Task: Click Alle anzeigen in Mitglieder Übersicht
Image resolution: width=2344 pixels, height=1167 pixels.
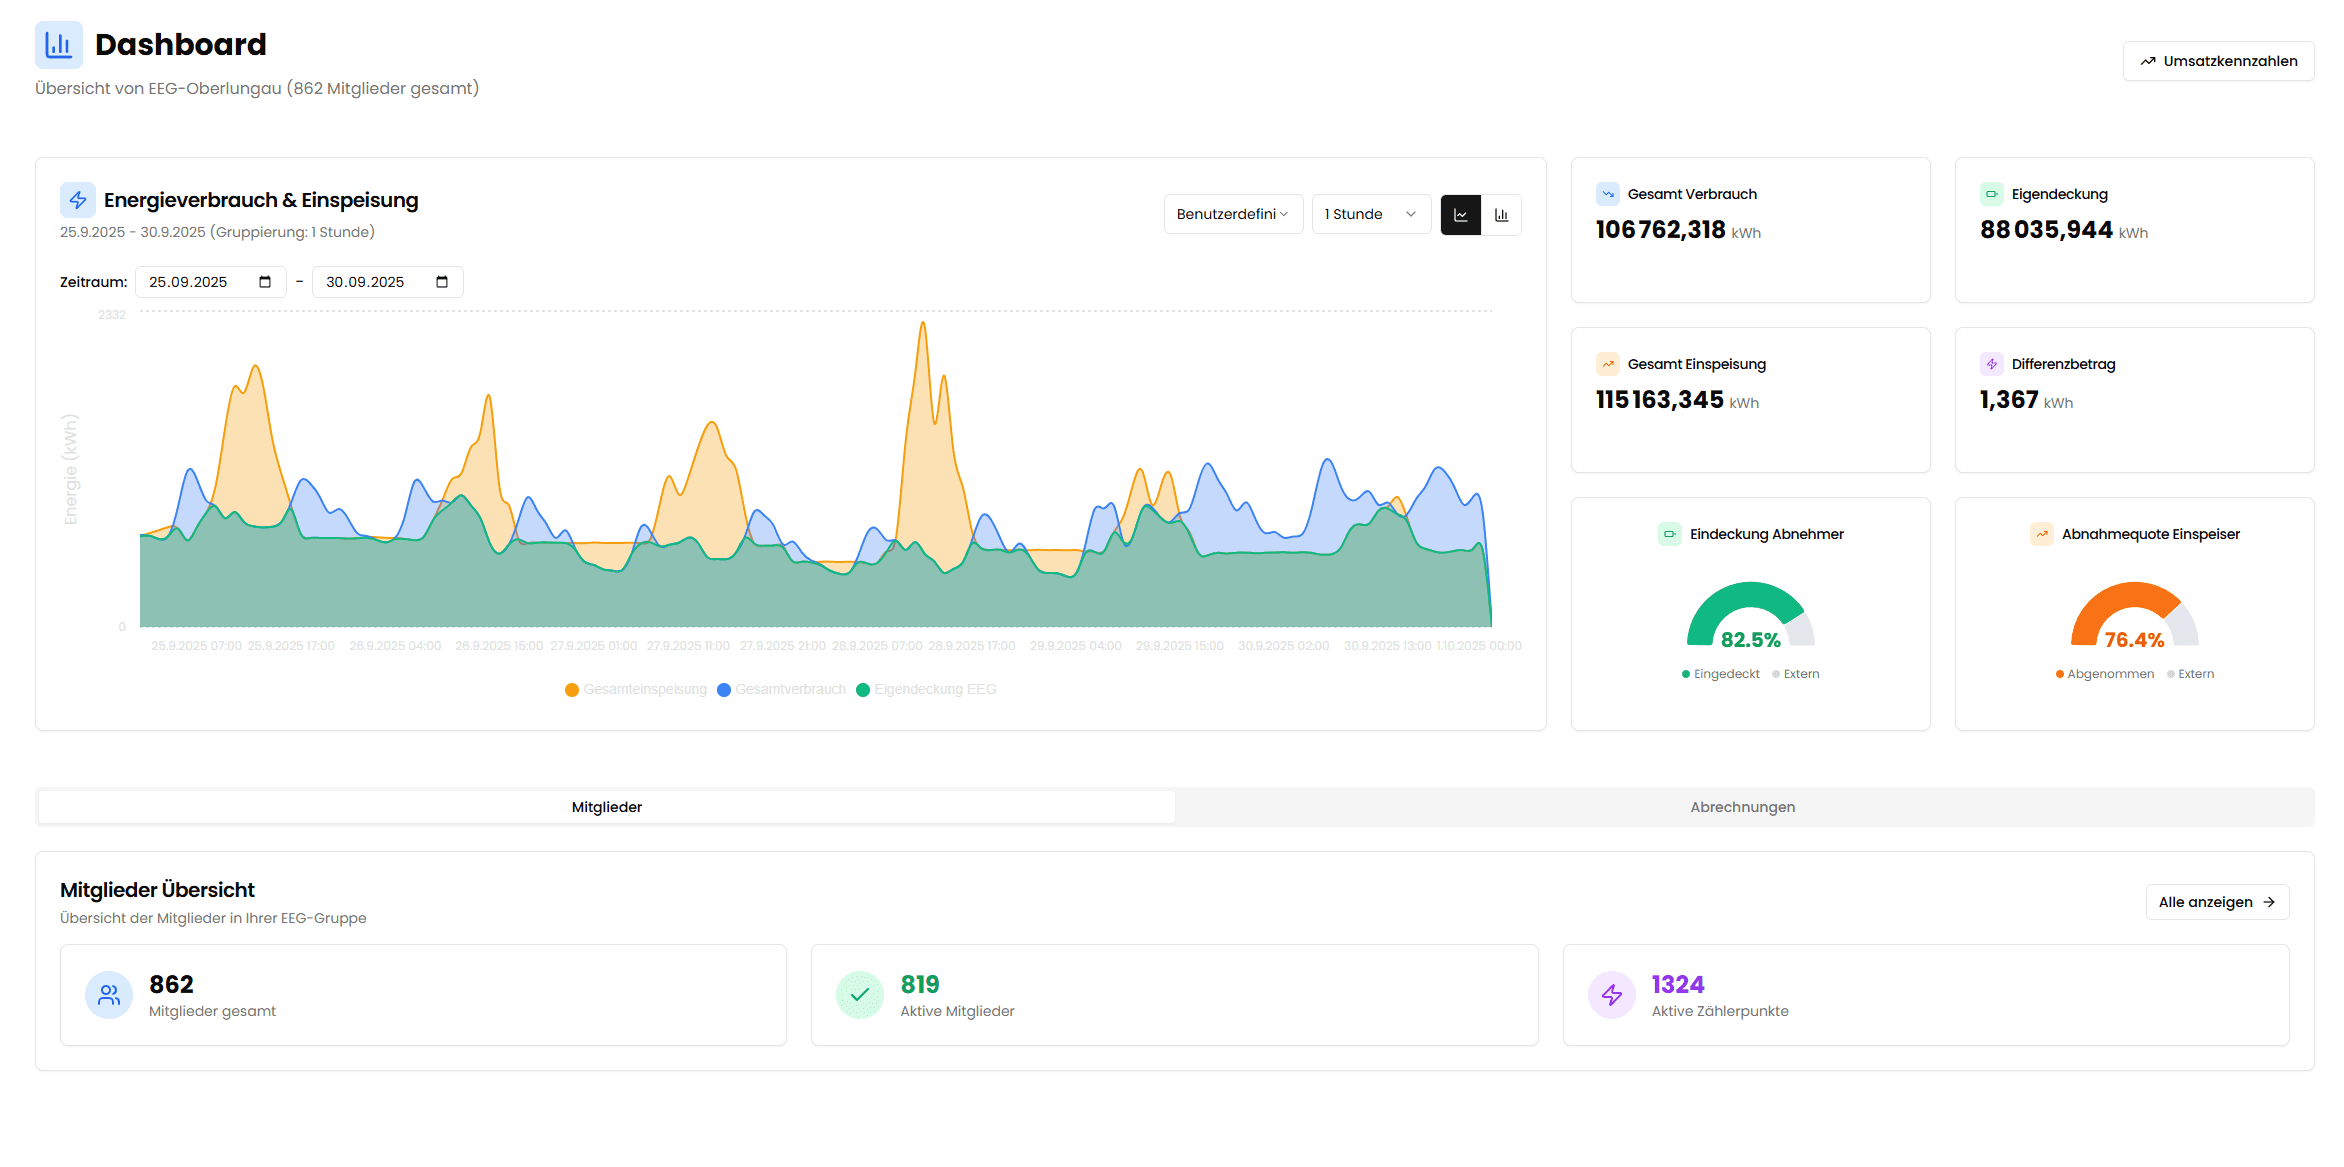Action: click(x=2216, y=901)
